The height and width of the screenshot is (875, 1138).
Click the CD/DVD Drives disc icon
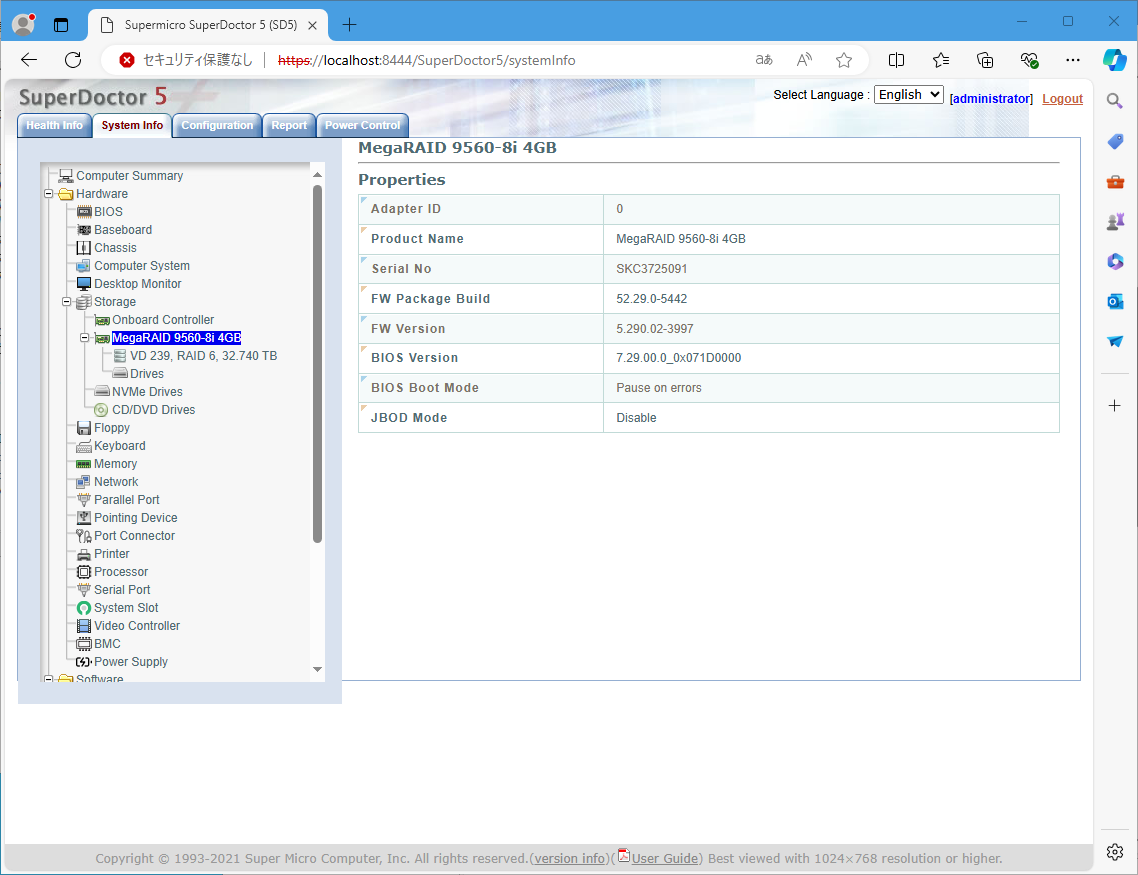click(102, 410)
